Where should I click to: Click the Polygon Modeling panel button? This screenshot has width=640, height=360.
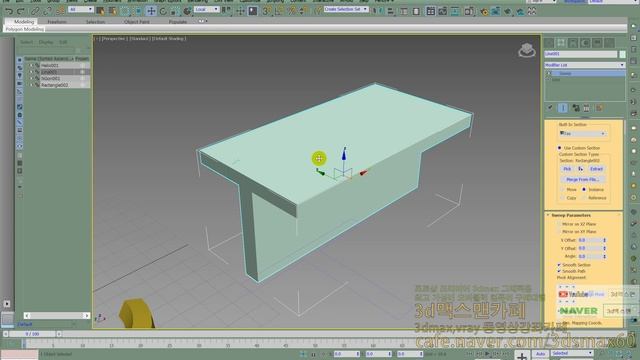(25, 29)
